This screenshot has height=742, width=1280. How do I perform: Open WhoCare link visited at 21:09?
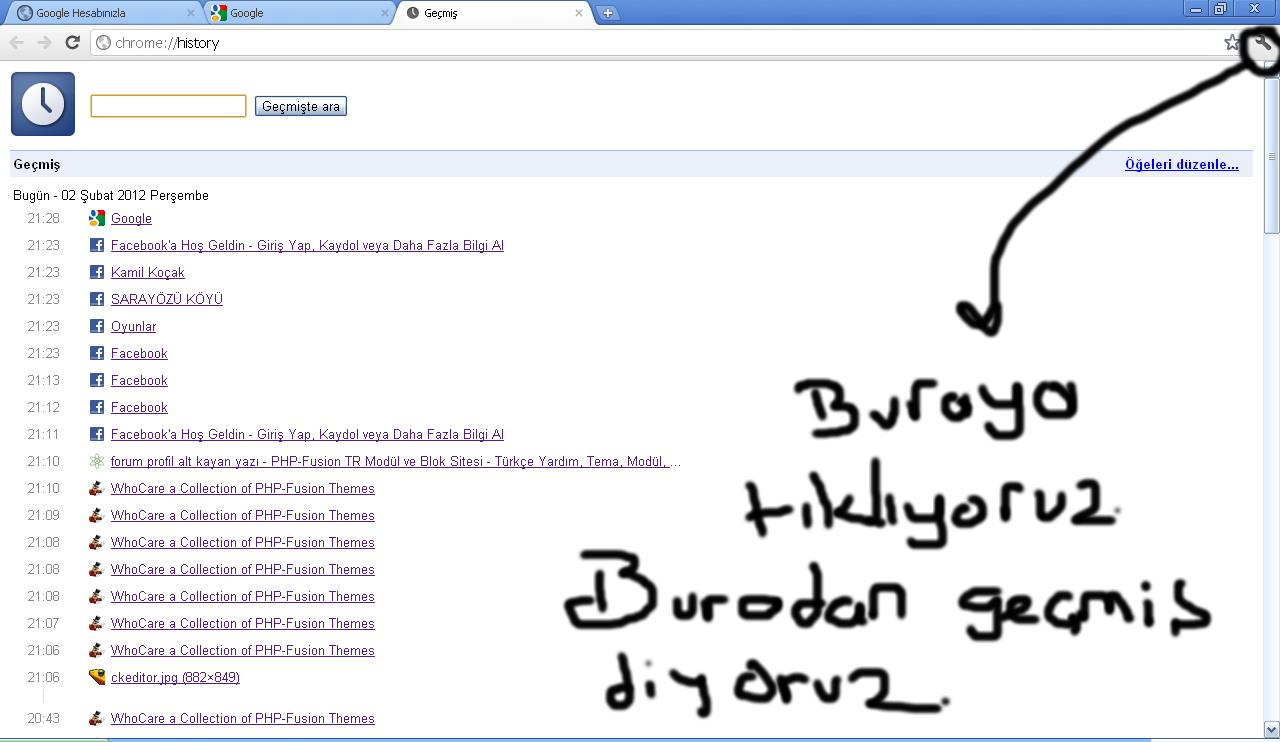point(243,515)
